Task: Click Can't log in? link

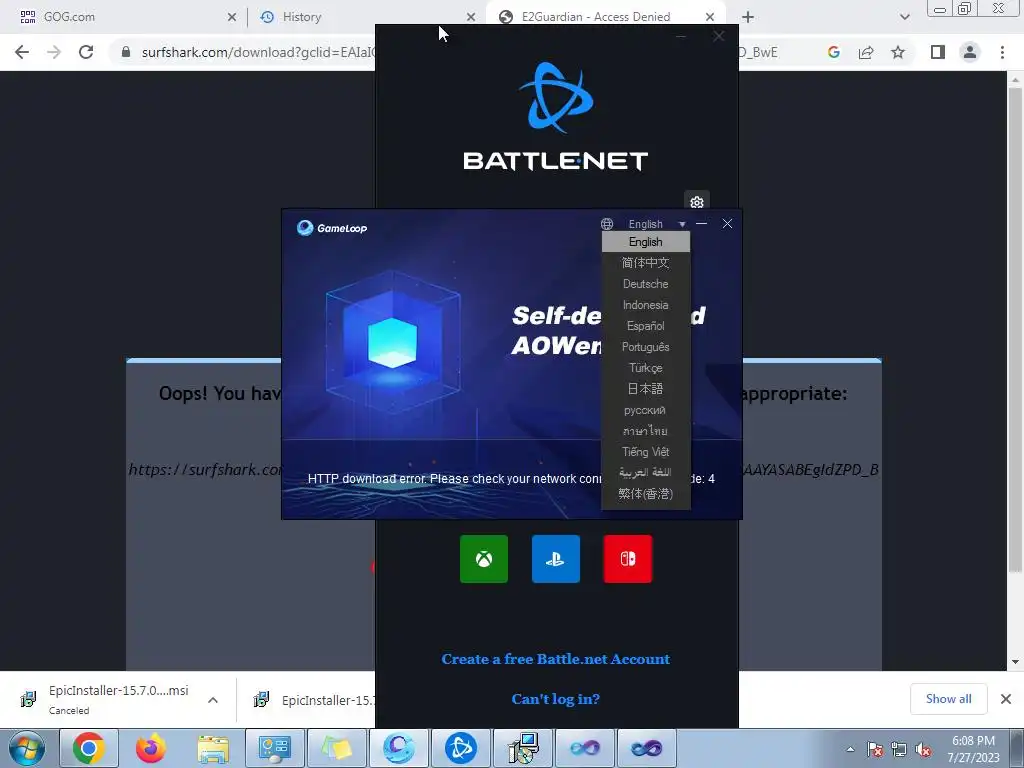Action: coord(556,699)
